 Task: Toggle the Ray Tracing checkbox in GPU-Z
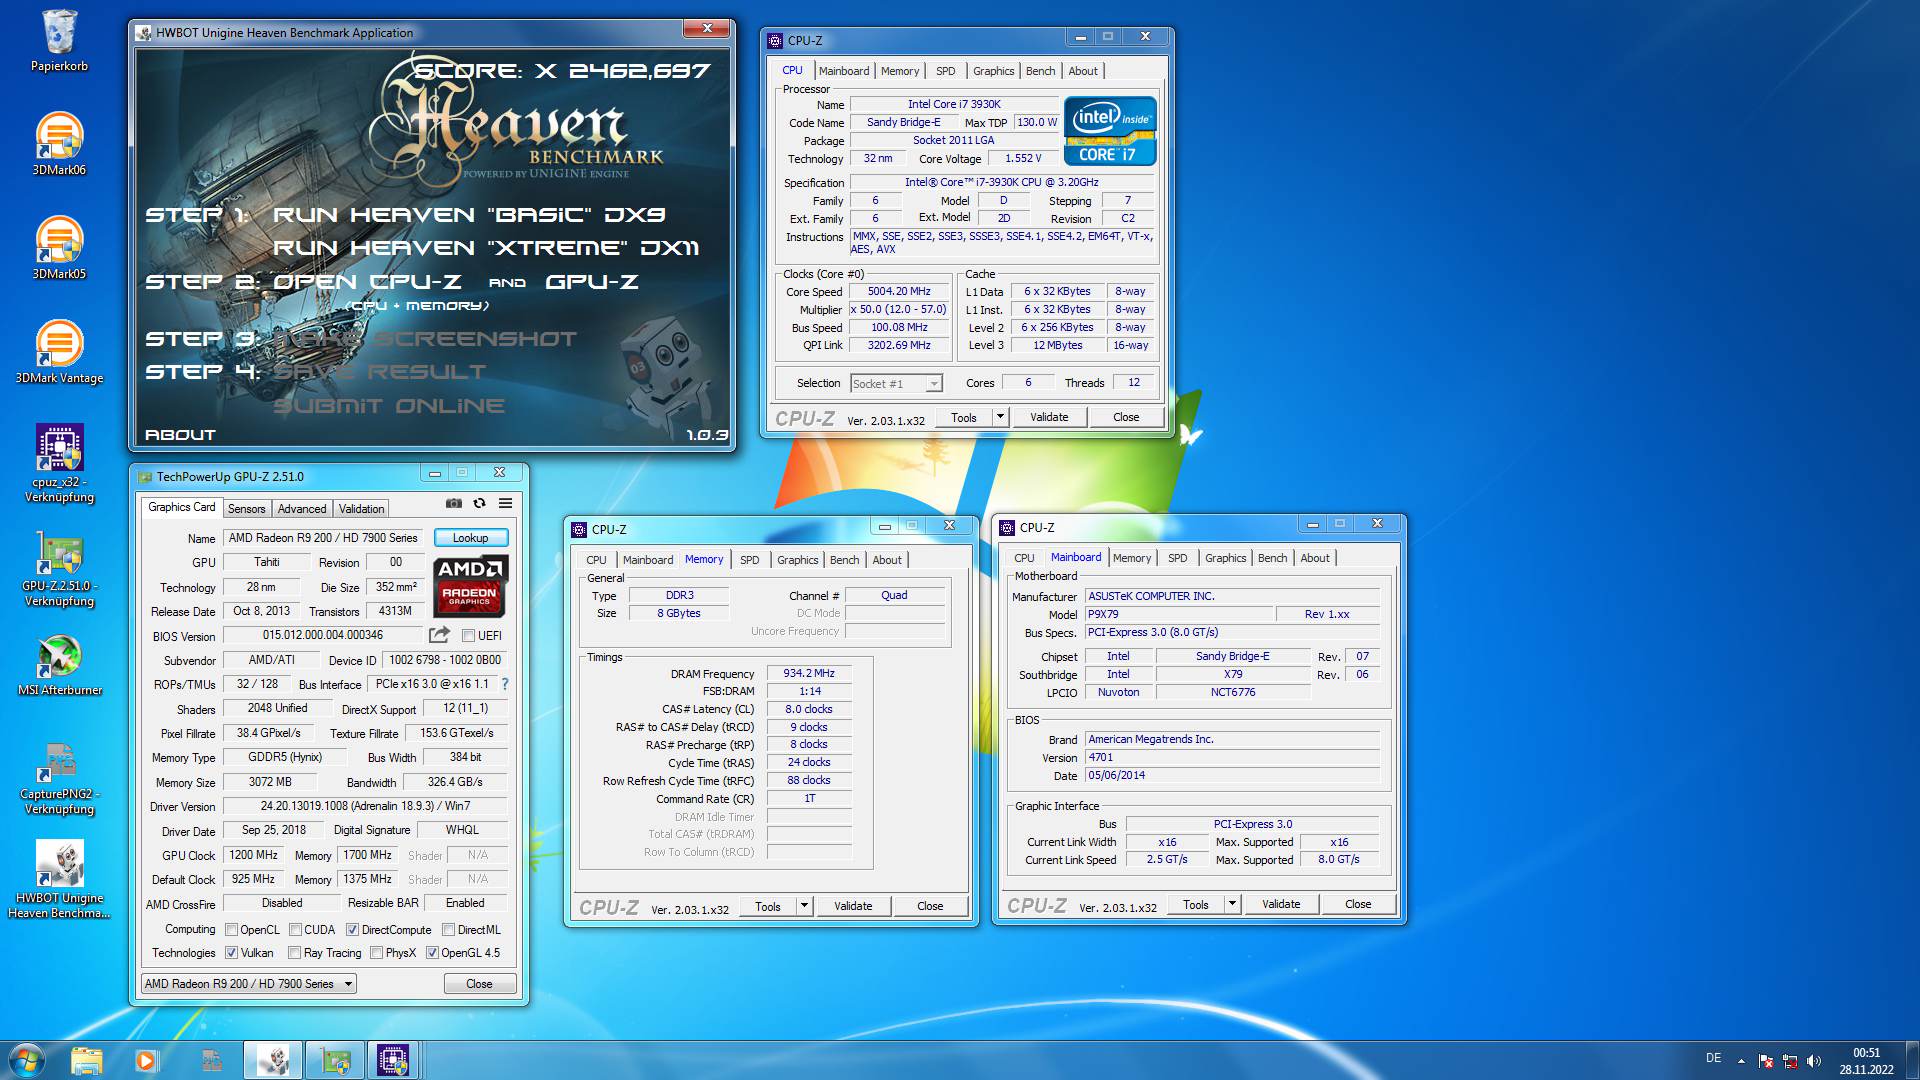pyautogui.click(x=294, y=953)
